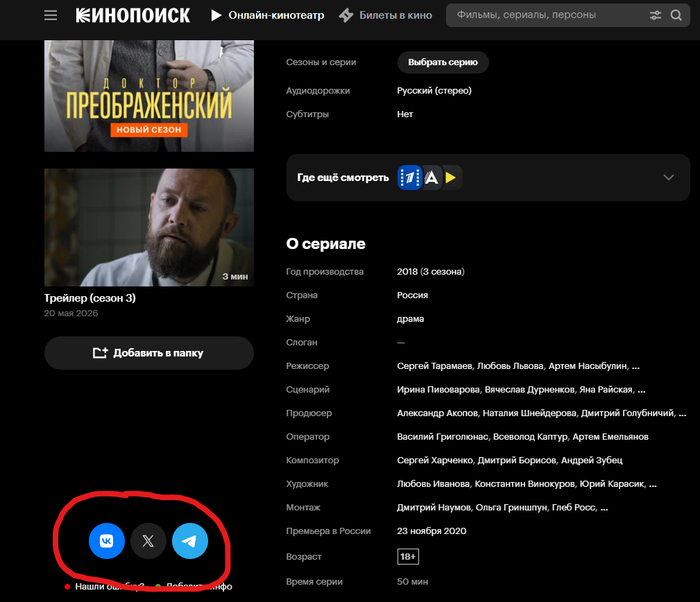This screenshot has height=602, width=700.
Task: Click the Русский (стерео) audio track text
Action: pyautogui.click(x=434, y=91)
